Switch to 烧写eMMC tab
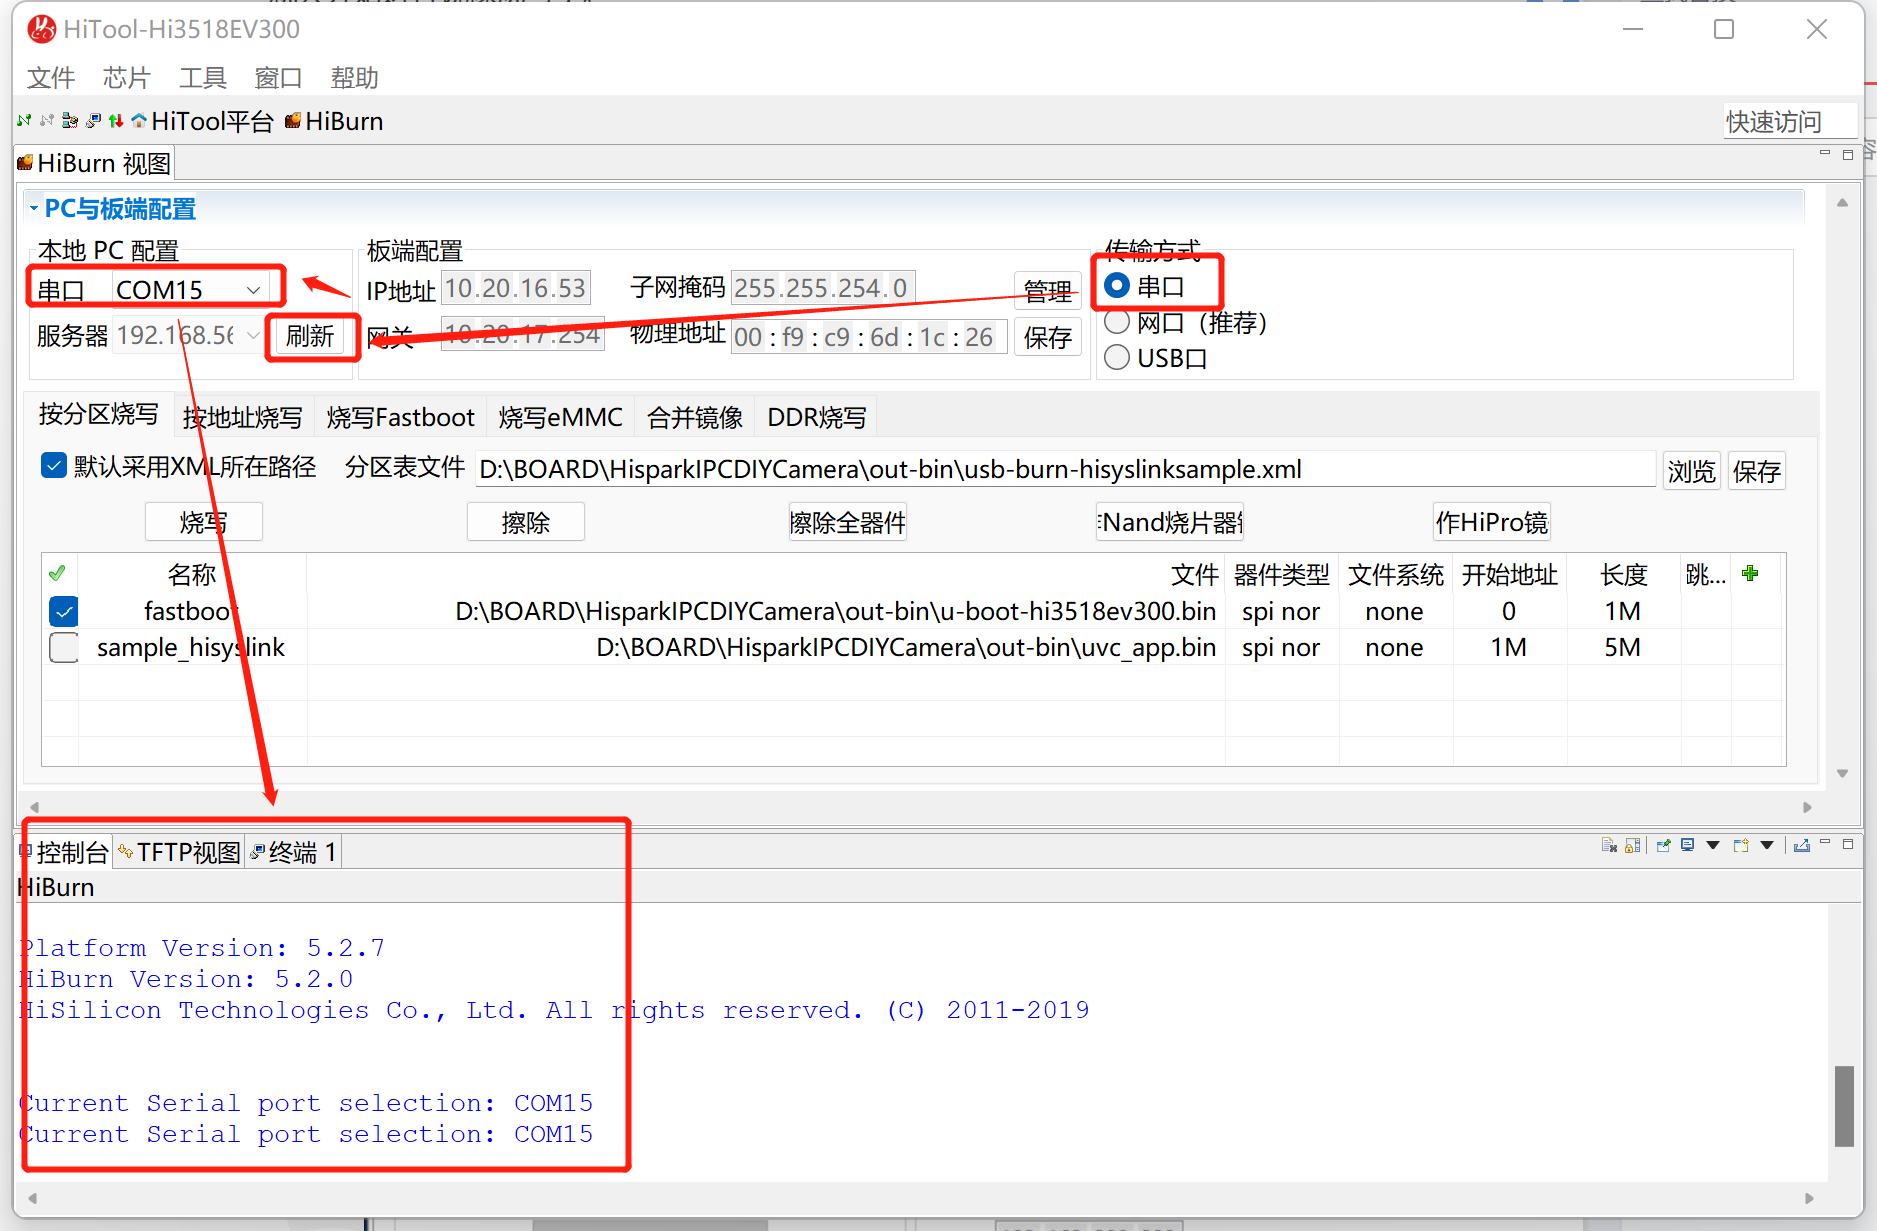This screenshot has width=1877, height=1231. (x=561, y=417)
